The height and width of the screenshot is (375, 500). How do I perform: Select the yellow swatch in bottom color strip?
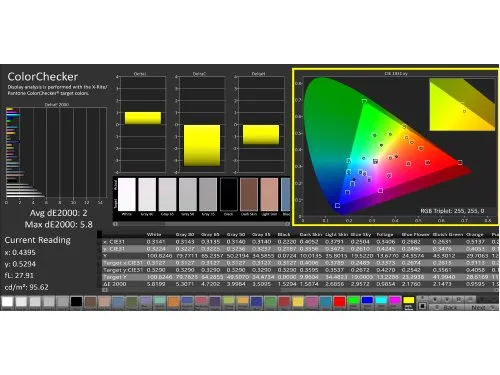pos(408,301)
